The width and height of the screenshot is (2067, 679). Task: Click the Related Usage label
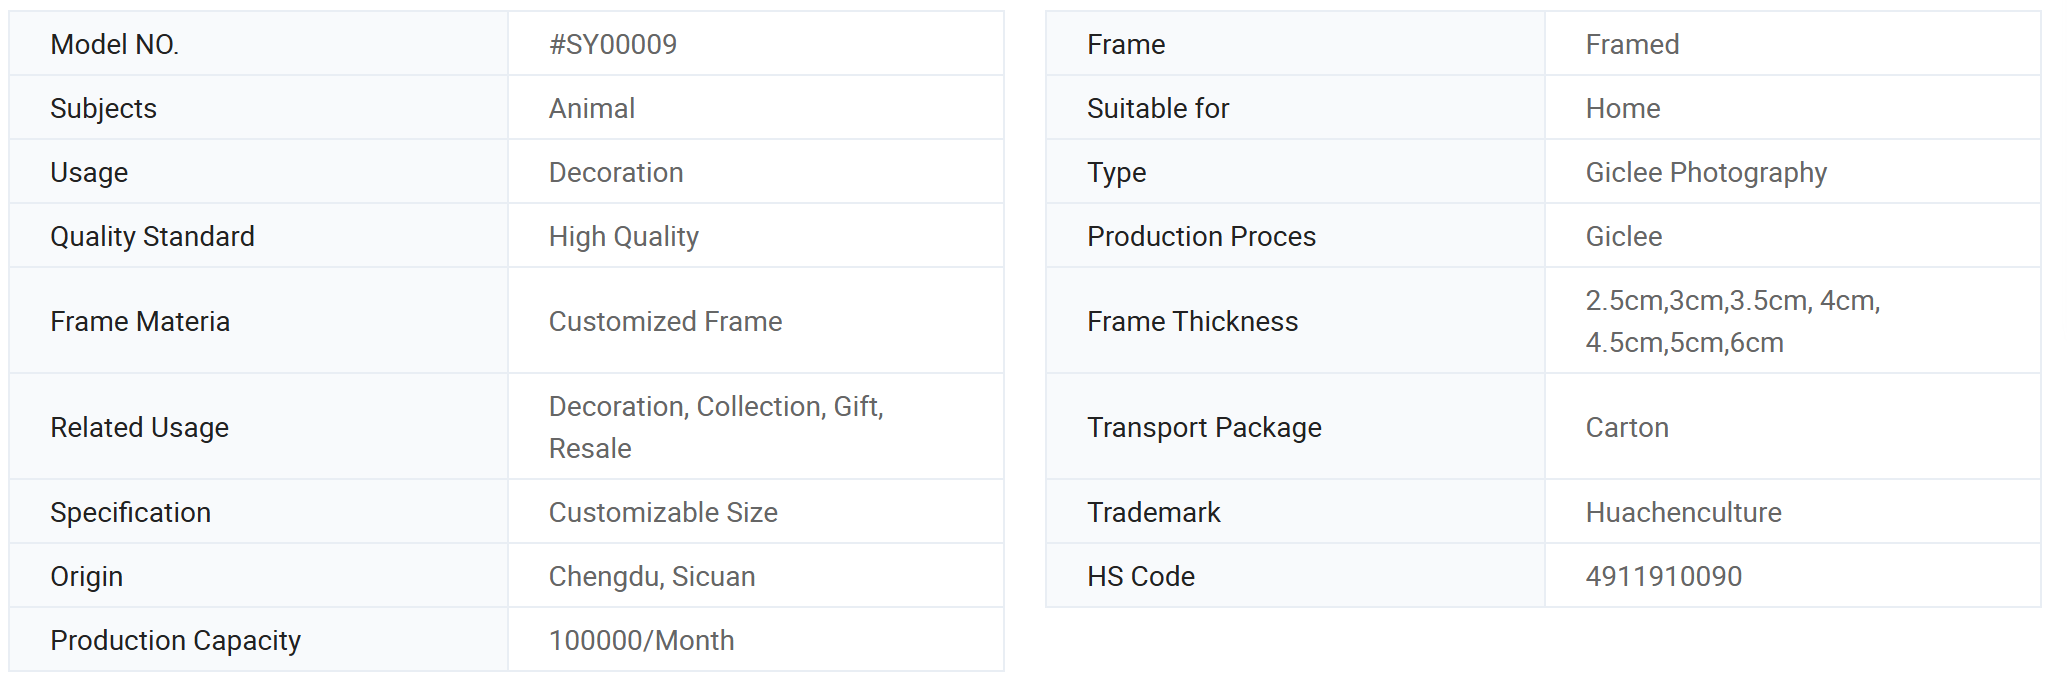139,427
